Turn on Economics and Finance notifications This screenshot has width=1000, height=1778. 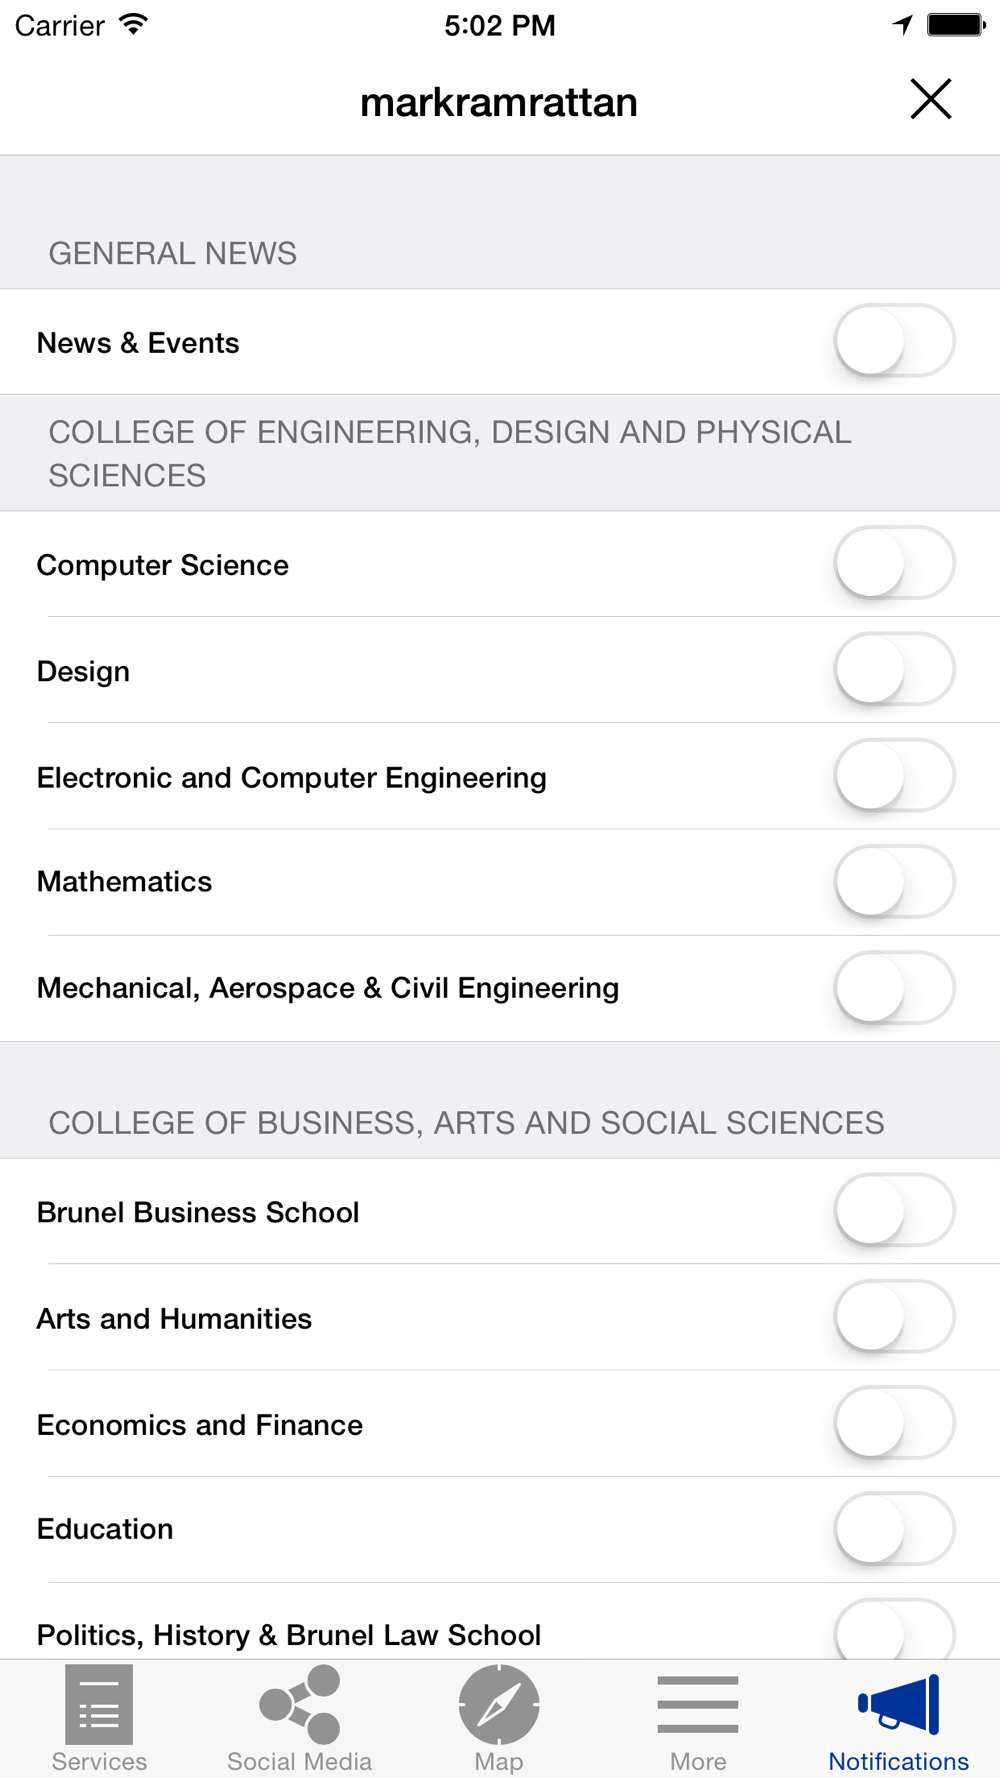(x=894, y=1423)
